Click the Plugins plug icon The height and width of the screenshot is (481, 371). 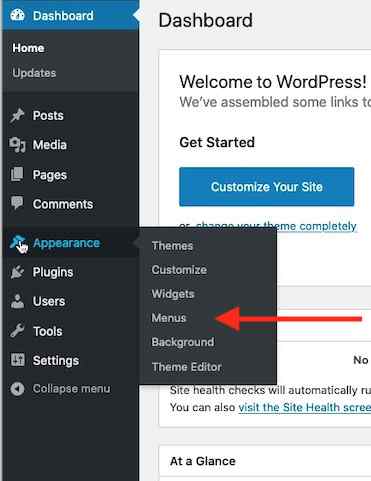(17, 272)
